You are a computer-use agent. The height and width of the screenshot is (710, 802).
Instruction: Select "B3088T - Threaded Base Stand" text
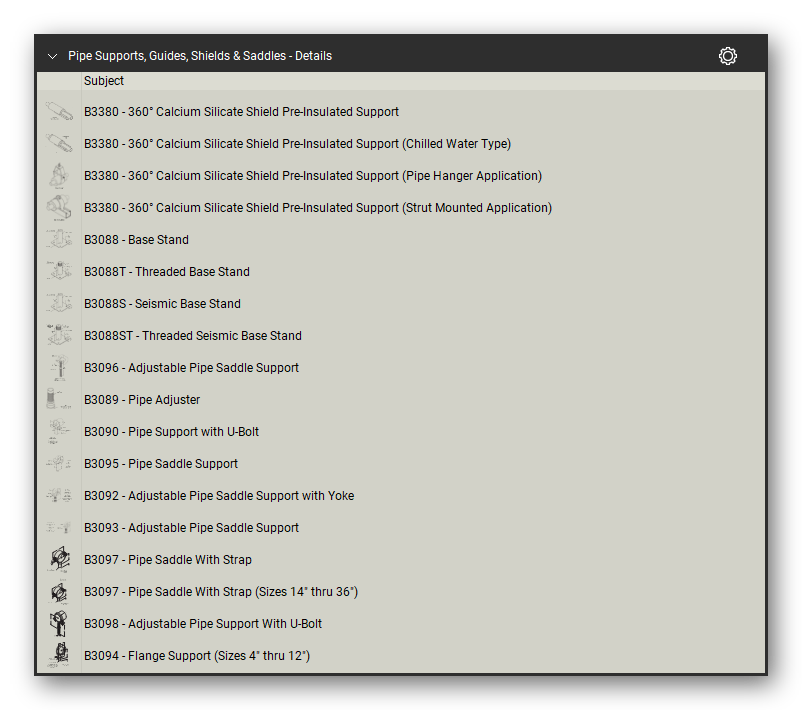167,272
